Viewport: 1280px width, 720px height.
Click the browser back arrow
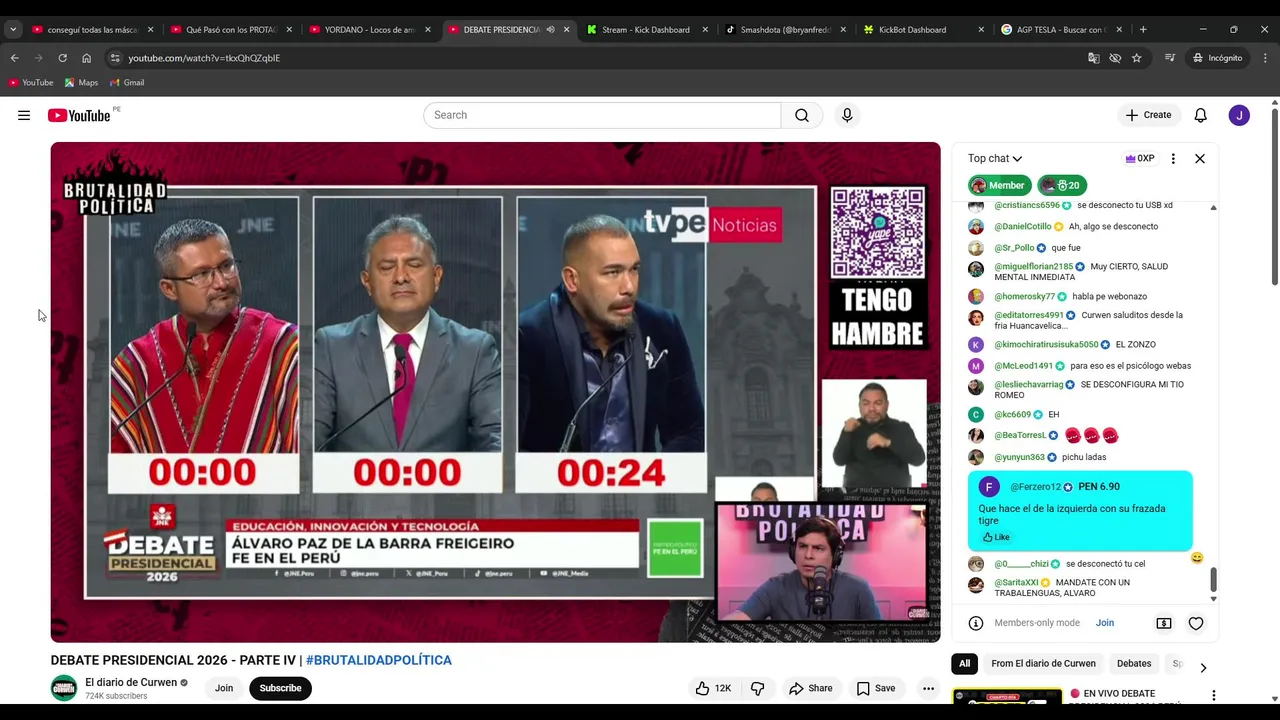pos(14,58)
